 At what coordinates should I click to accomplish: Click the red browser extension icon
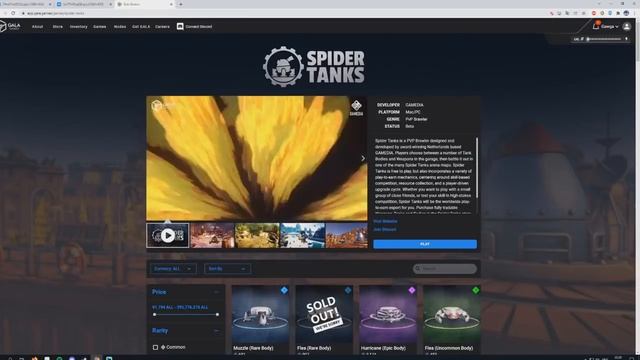click(594, 13)
